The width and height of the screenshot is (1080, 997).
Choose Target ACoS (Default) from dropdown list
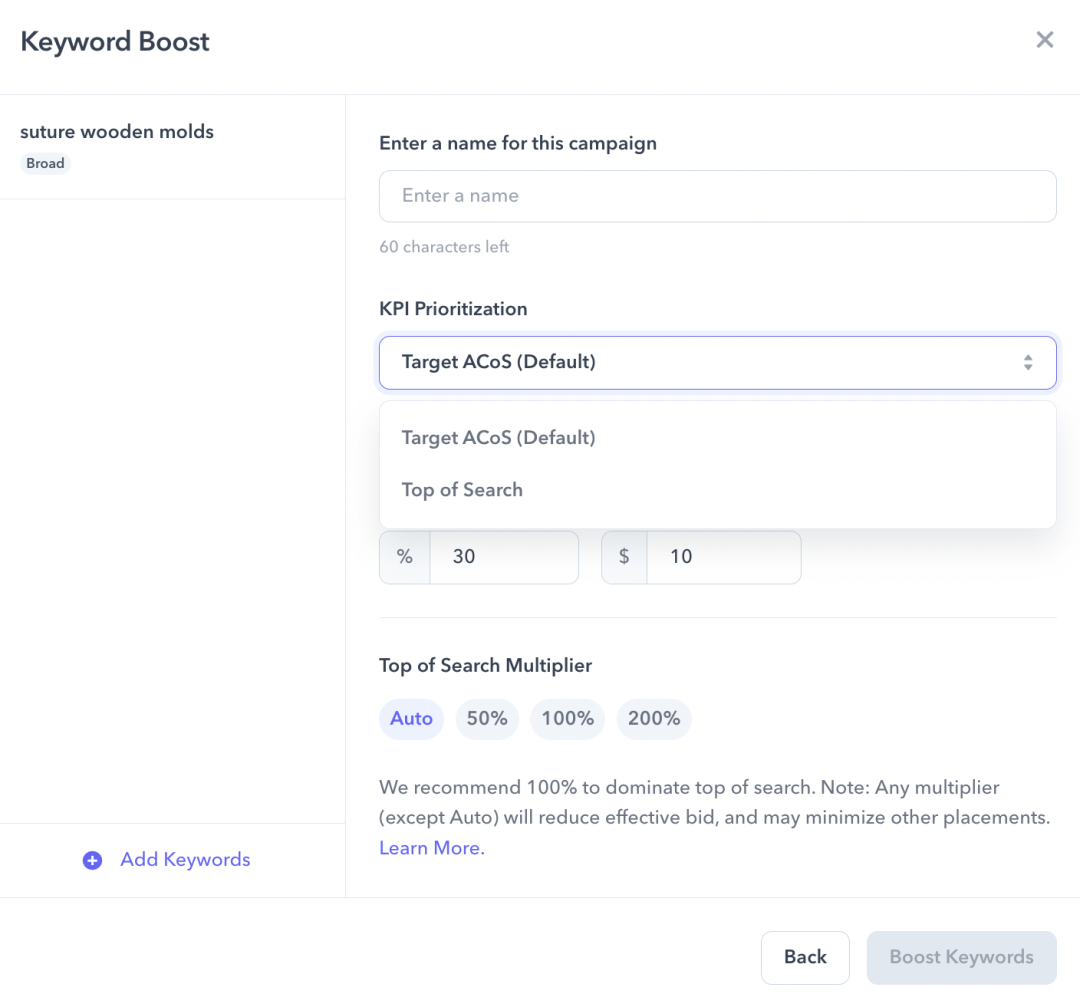click(x=498, y=438)
